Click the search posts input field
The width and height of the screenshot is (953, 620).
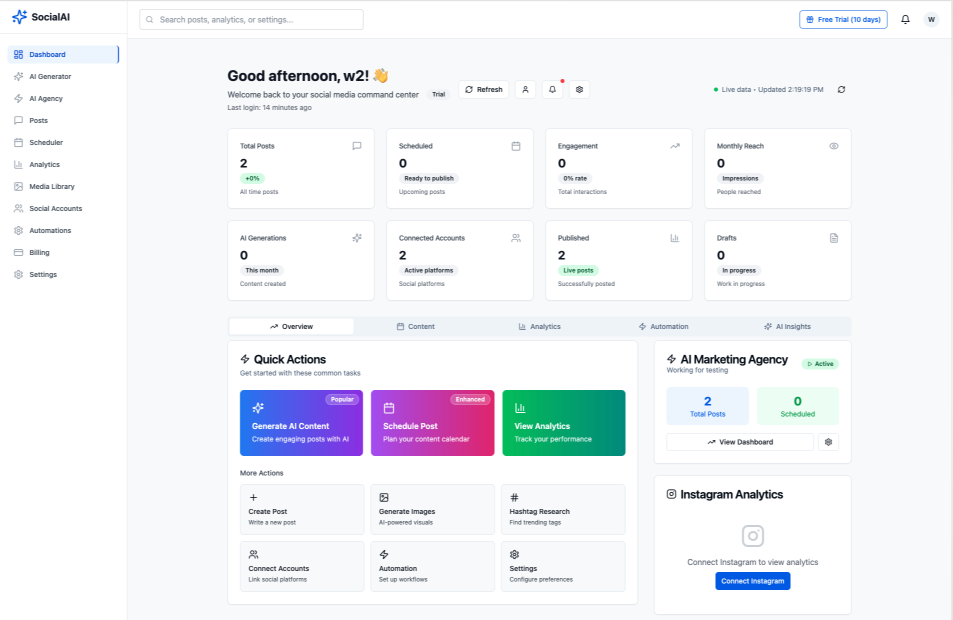251,19
